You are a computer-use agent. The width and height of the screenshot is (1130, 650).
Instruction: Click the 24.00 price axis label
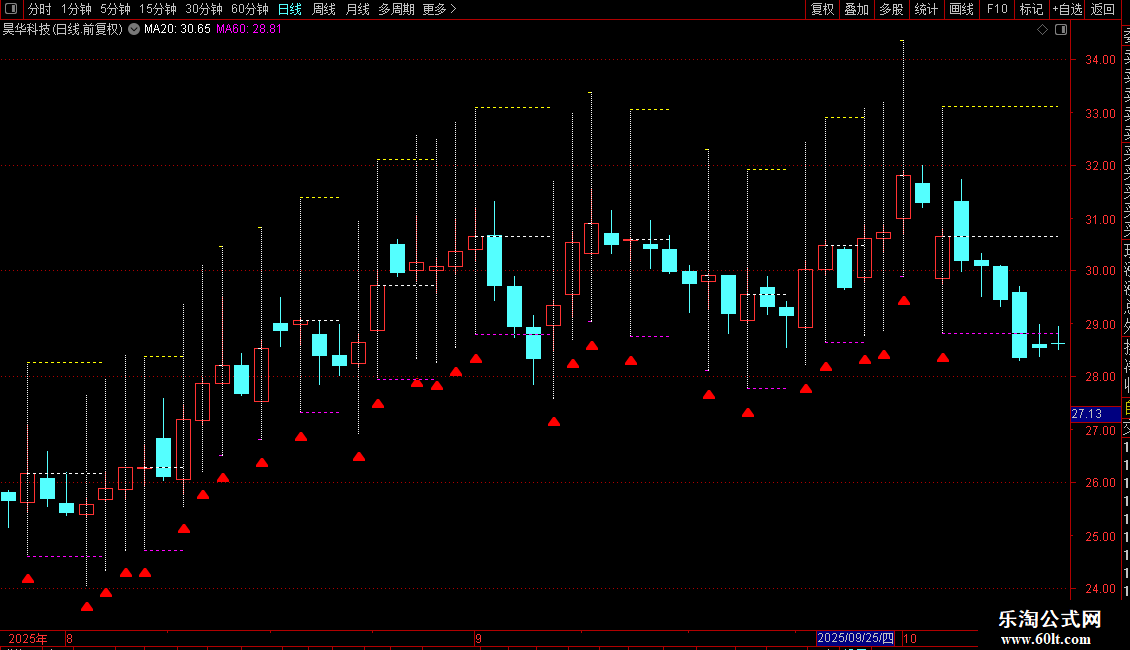pyautogui.click(x=1100, y=589)
